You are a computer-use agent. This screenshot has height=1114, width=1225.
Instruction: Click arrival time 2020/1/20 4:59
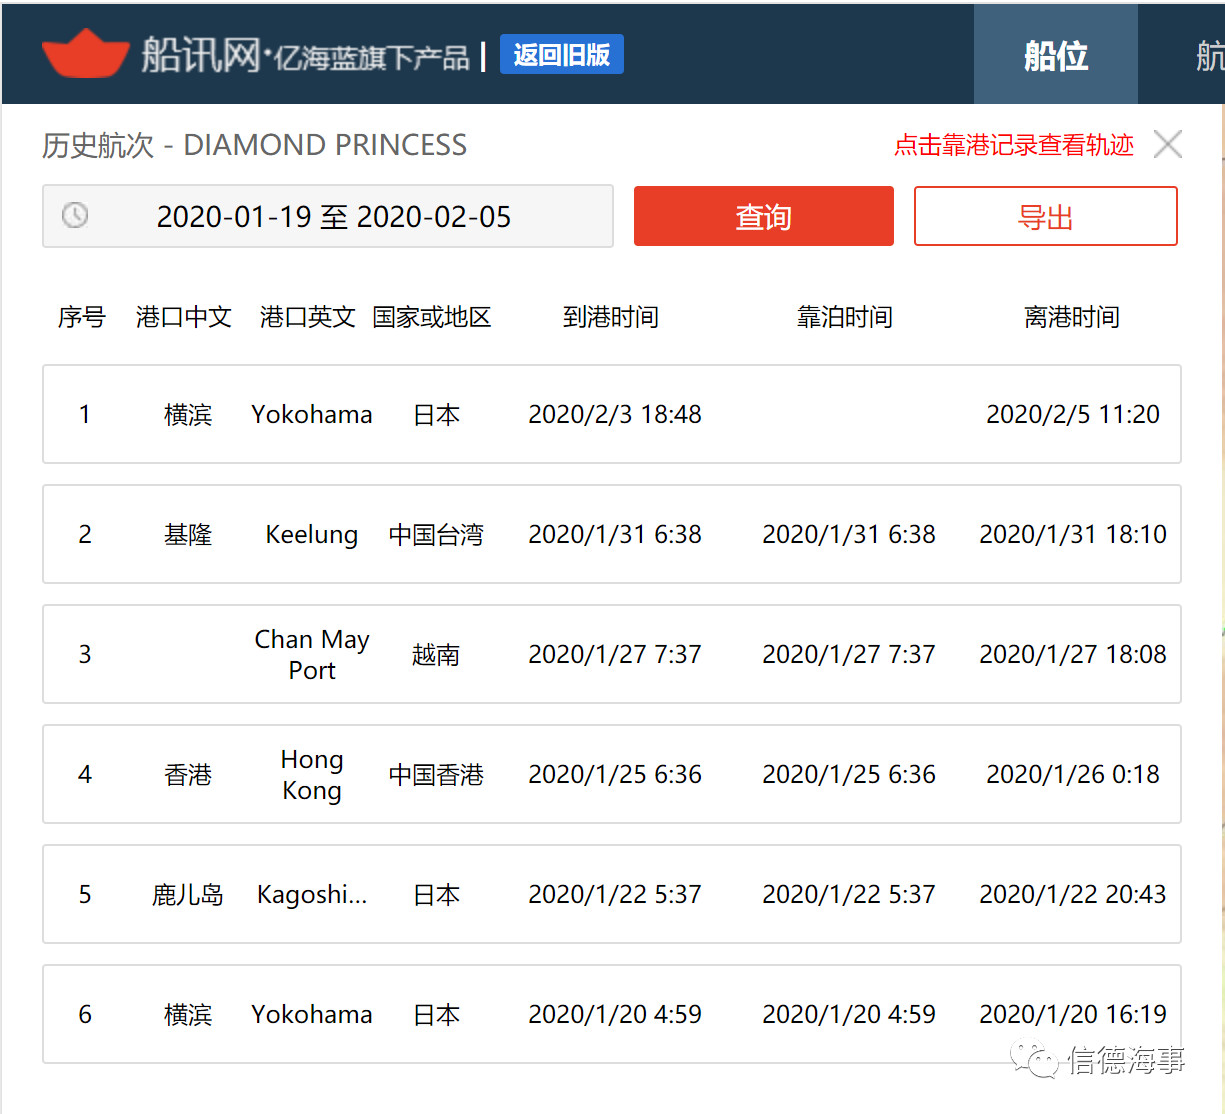615,1014
